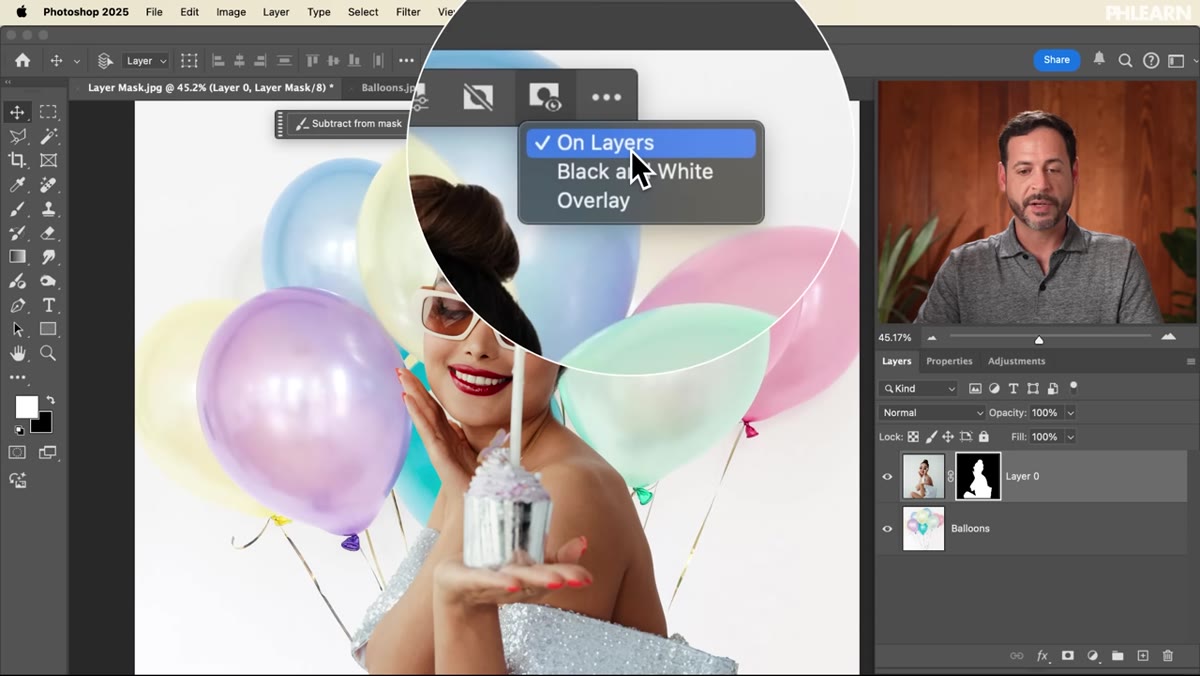The height and width of the screenshot is (676, 1200).
Task: Click the Share button
Action: tap(1057, 60)
